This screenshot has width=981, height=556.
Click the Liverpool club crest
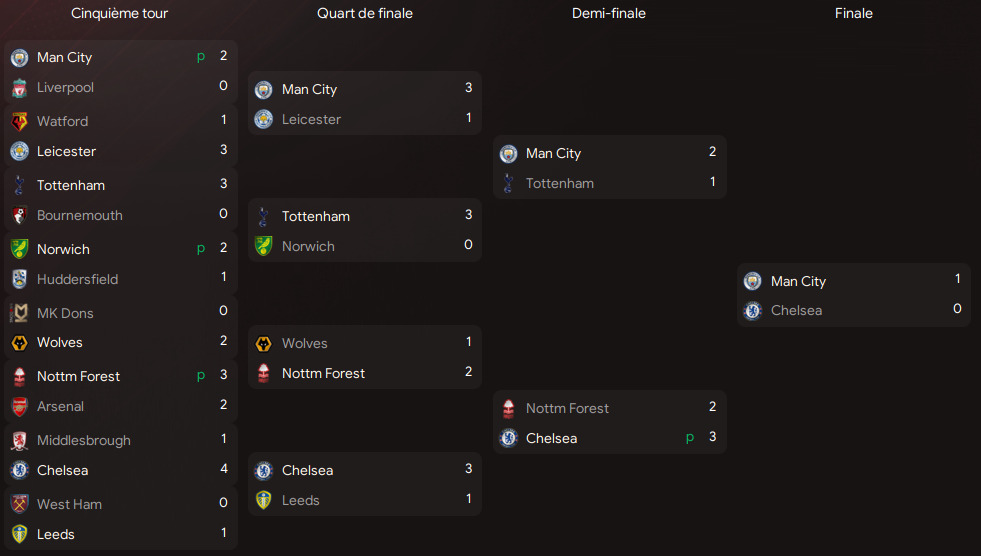(x=19, y=88)
